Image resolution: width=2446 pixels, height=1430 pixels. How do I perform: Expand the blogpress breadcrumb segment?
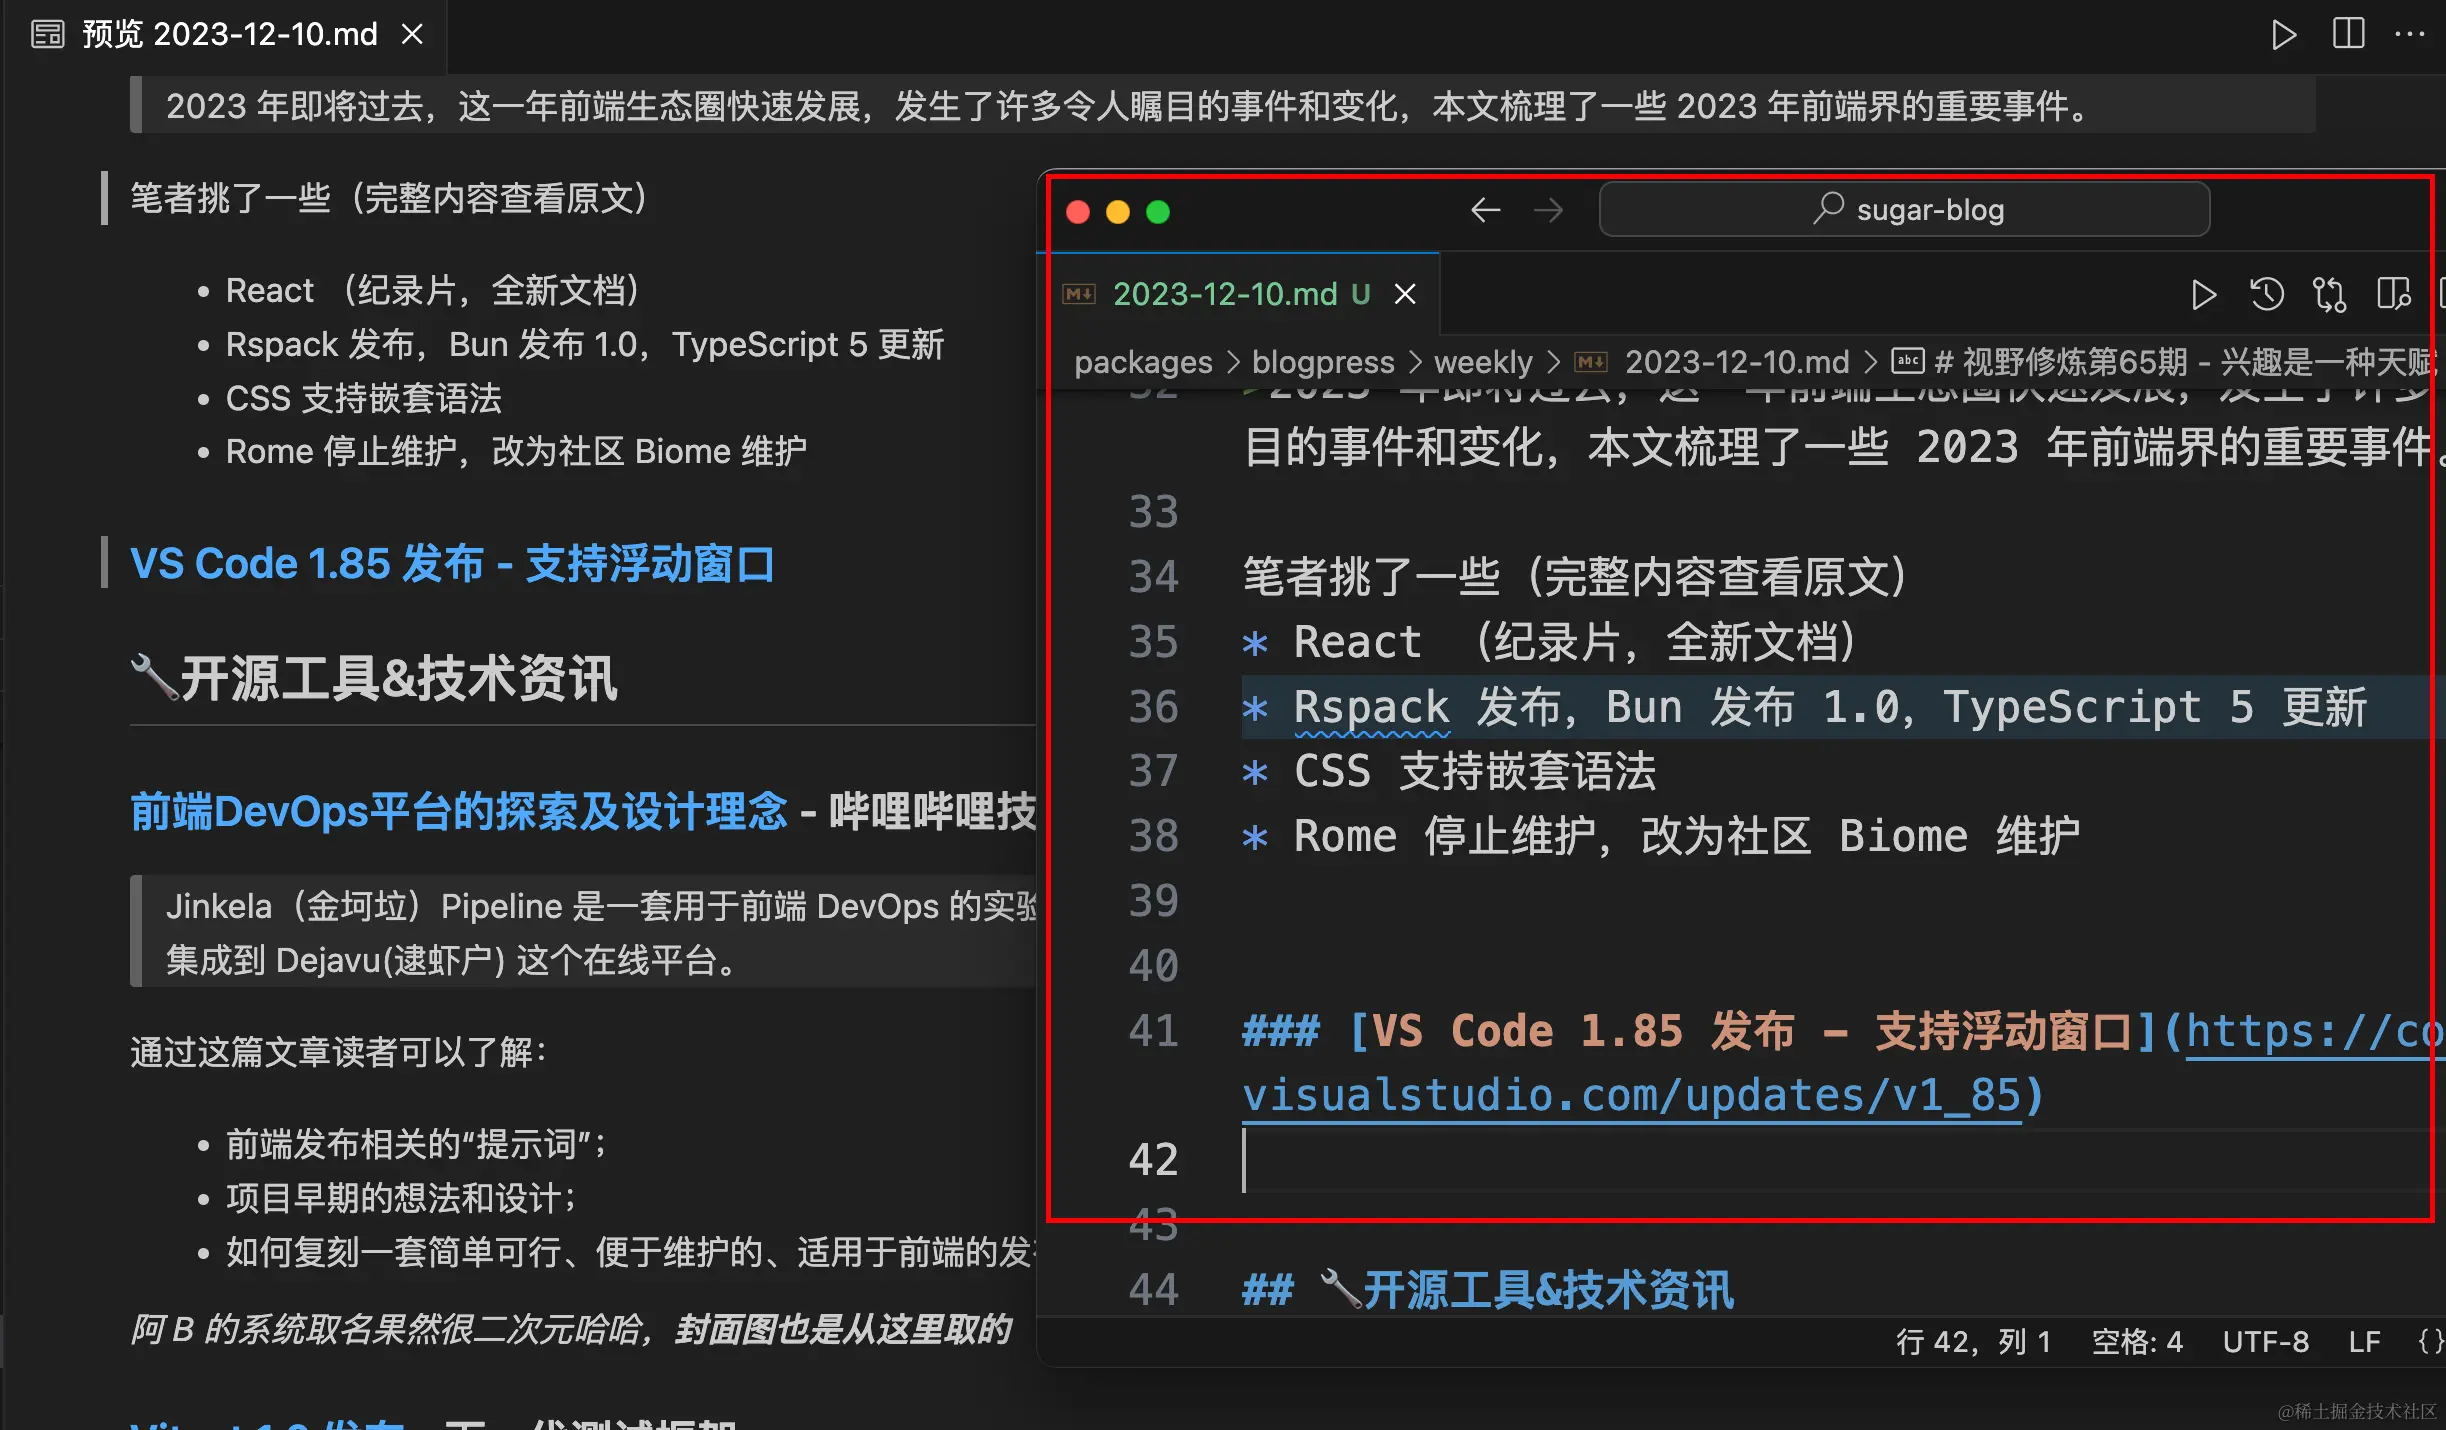point(1322,362)
